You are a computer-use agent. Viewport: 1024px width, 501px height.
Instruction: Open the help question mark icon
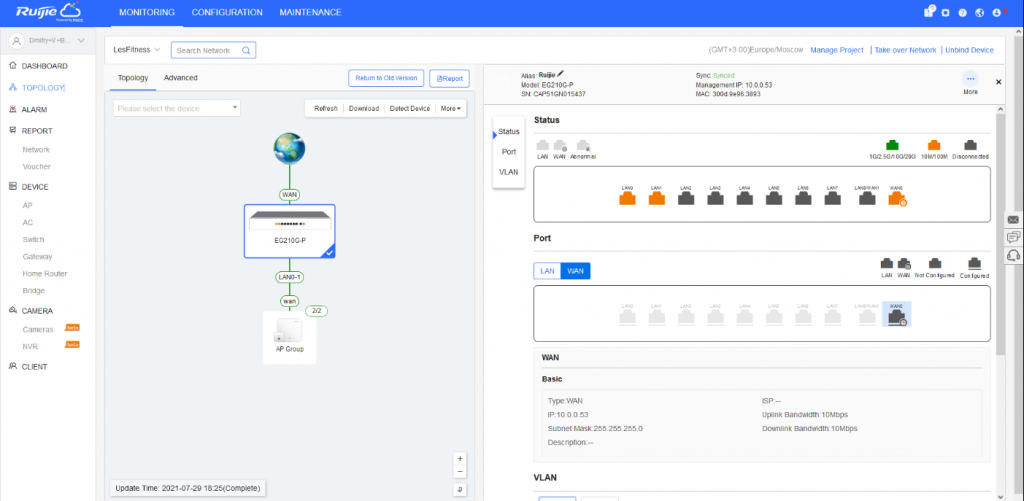[x=962, y=13]
